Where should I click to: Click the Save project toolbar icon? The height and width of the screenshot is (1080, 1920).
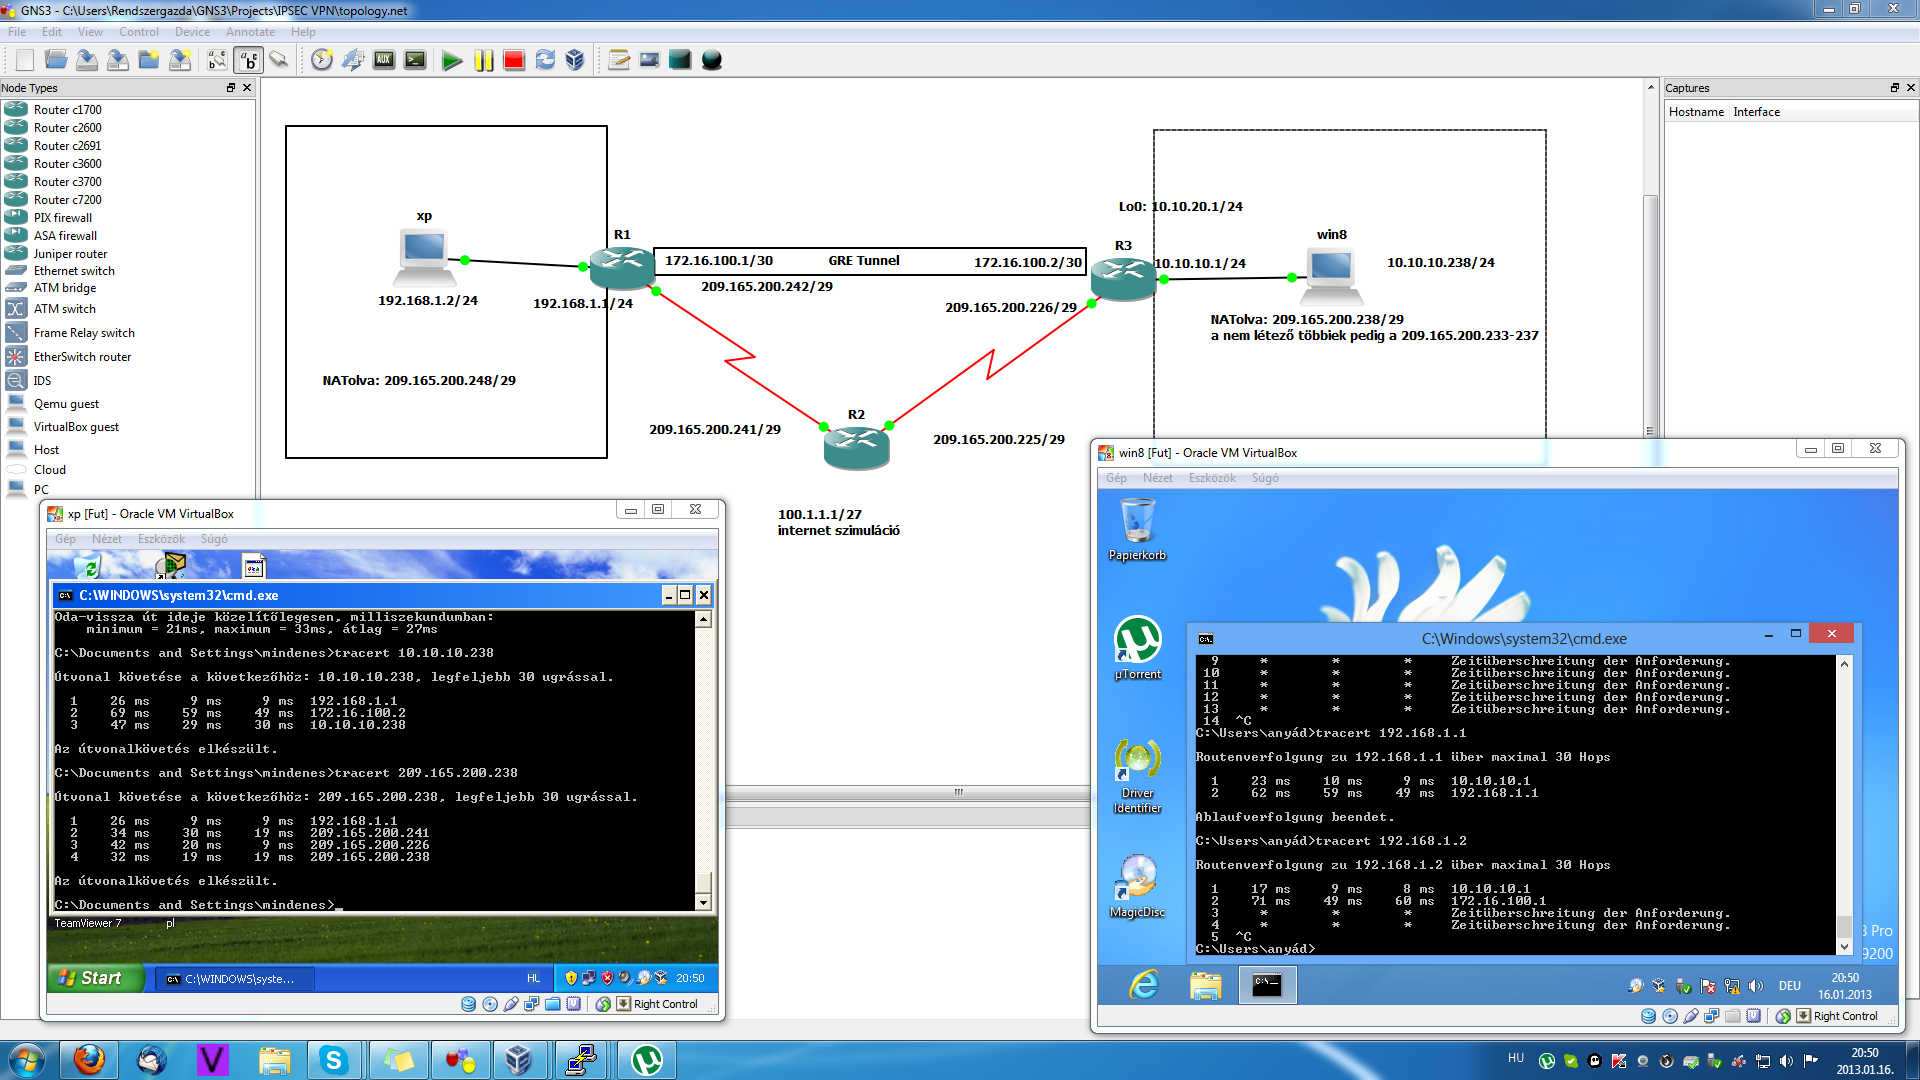(87, 60)
